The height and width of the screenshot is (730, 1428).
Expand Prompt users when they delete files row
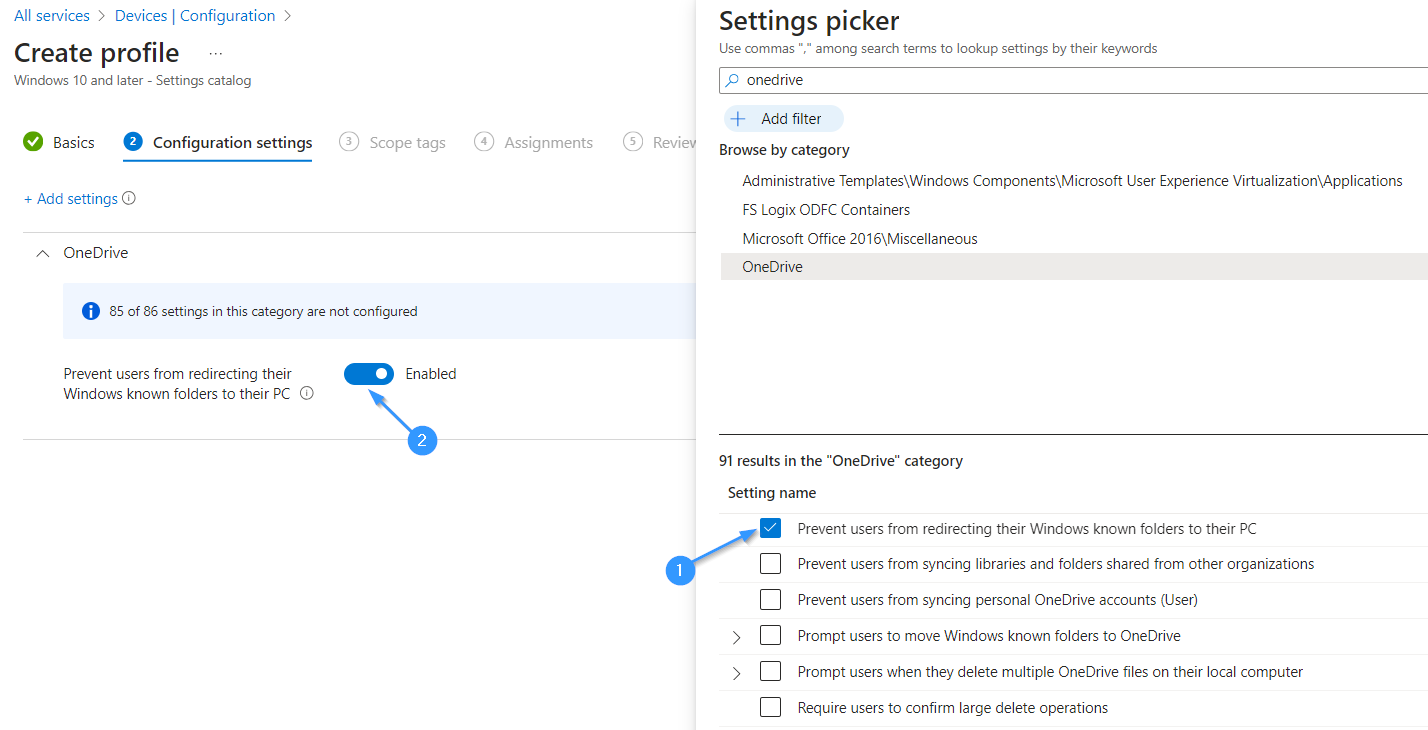[x=737, y=673]
